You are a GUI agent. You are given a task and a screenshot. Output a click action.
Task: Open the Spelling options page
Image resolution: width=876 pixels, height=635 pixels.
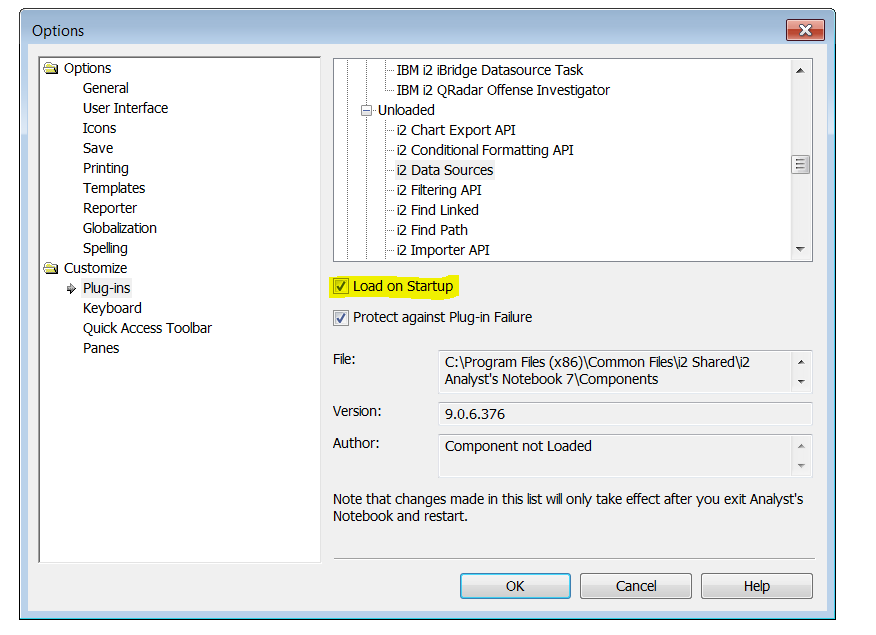[x=105, y=248]
